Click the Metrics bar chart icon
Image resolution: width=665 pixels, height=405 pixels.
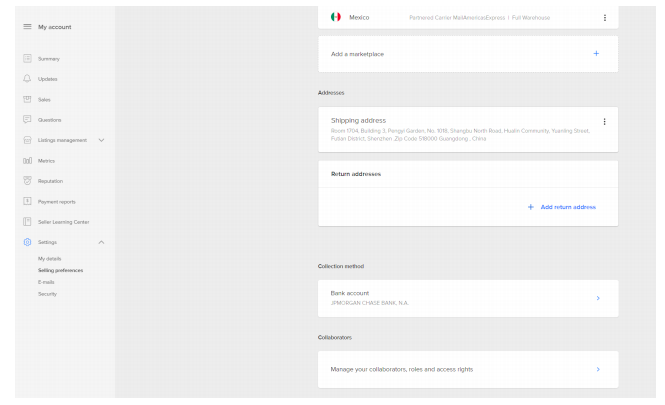pos(27,161)
